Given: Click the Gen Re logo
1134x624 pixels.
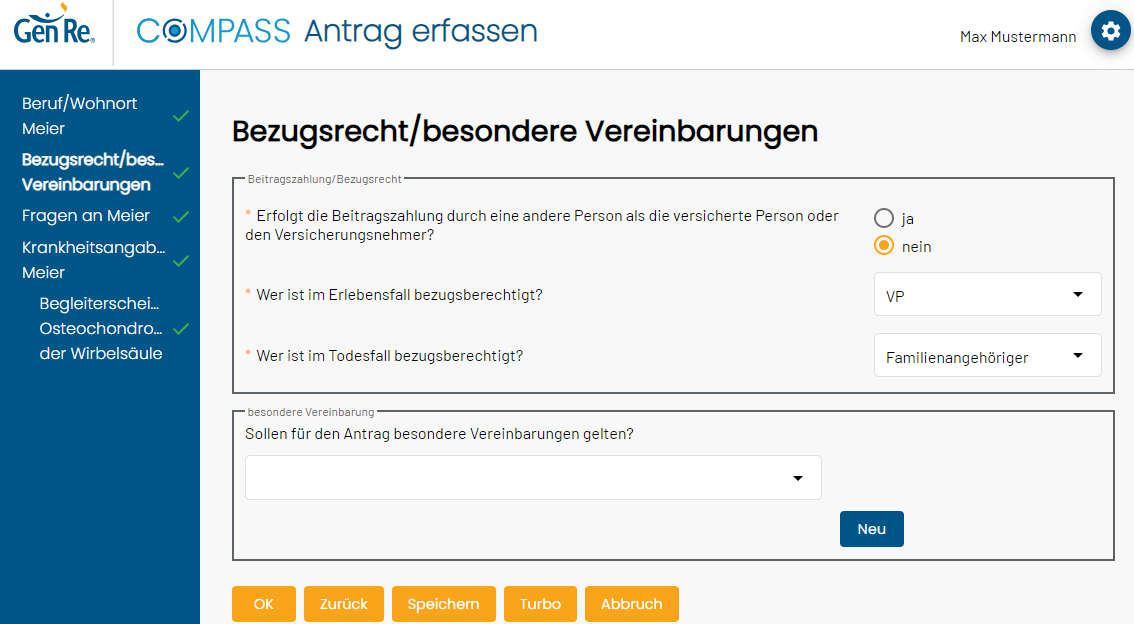Looking at the screenshot, I should coord(54,25).
